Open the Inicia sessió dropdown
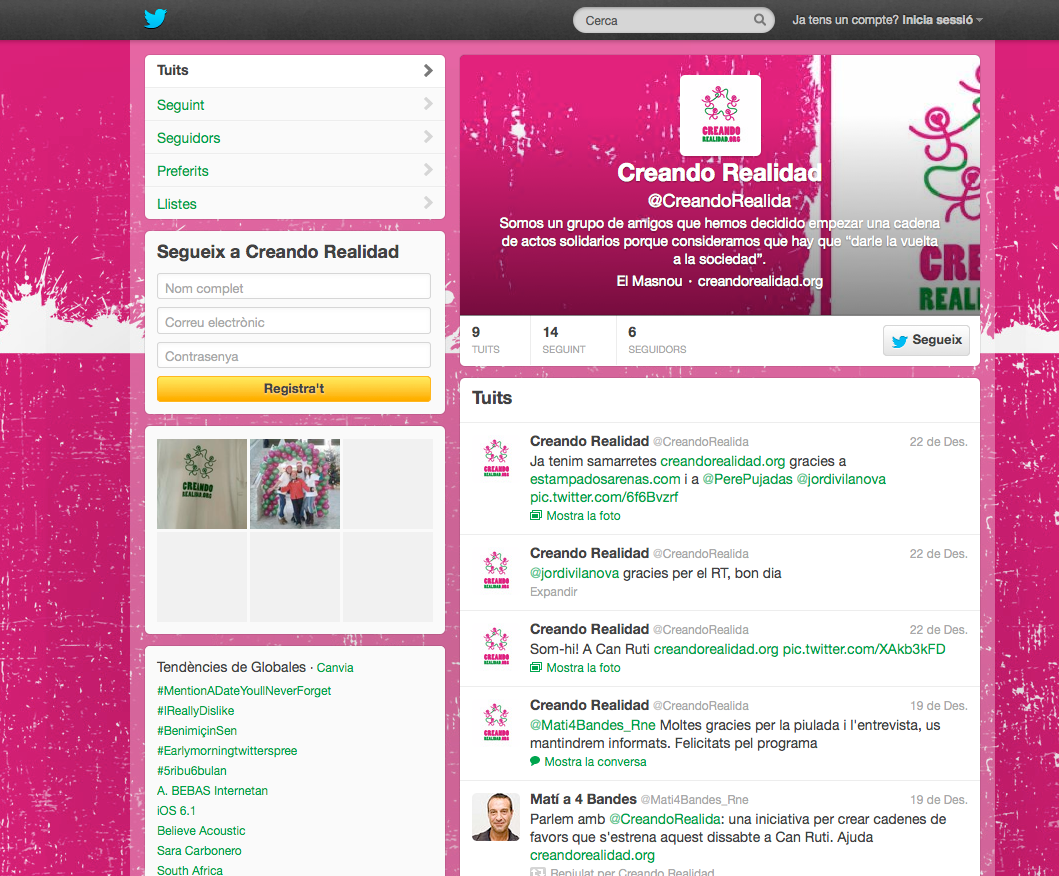 point(942,20)
